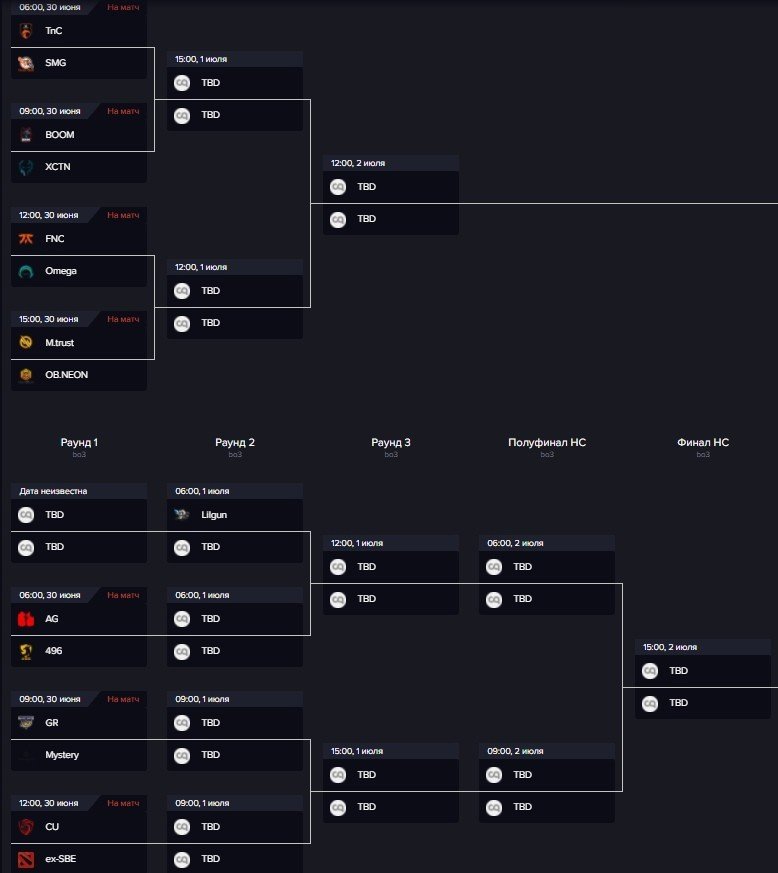Click the Fnatic orange logo icon
The image size is (778, 873).
coord(26,239)
